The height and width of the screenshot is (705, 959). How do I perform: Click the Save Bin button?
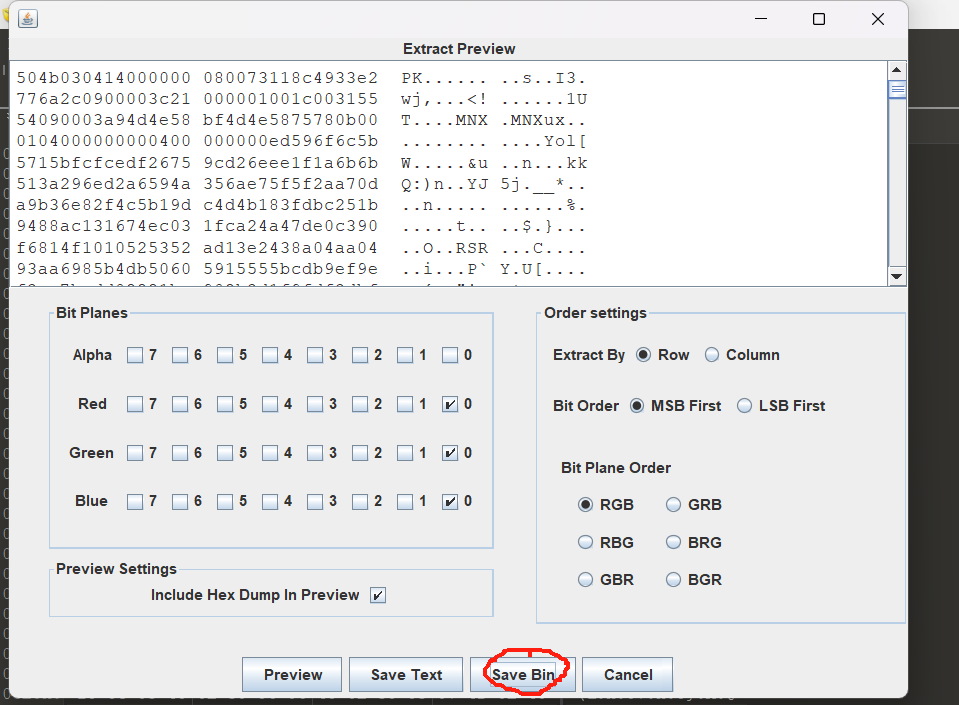click(523, 675)
